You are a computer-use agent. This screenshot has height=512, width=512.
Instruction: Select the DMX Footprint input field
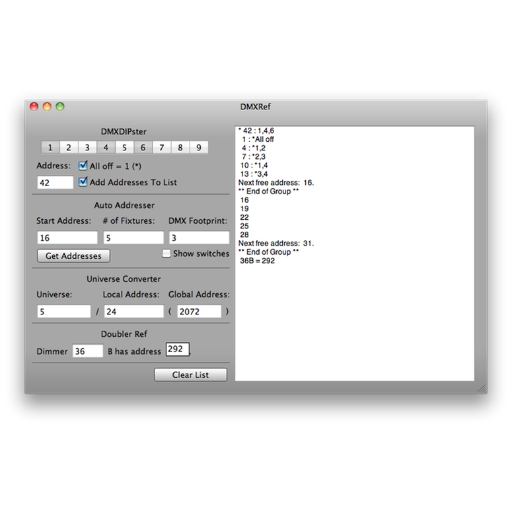pyautogui.click(x=199, y=238)
